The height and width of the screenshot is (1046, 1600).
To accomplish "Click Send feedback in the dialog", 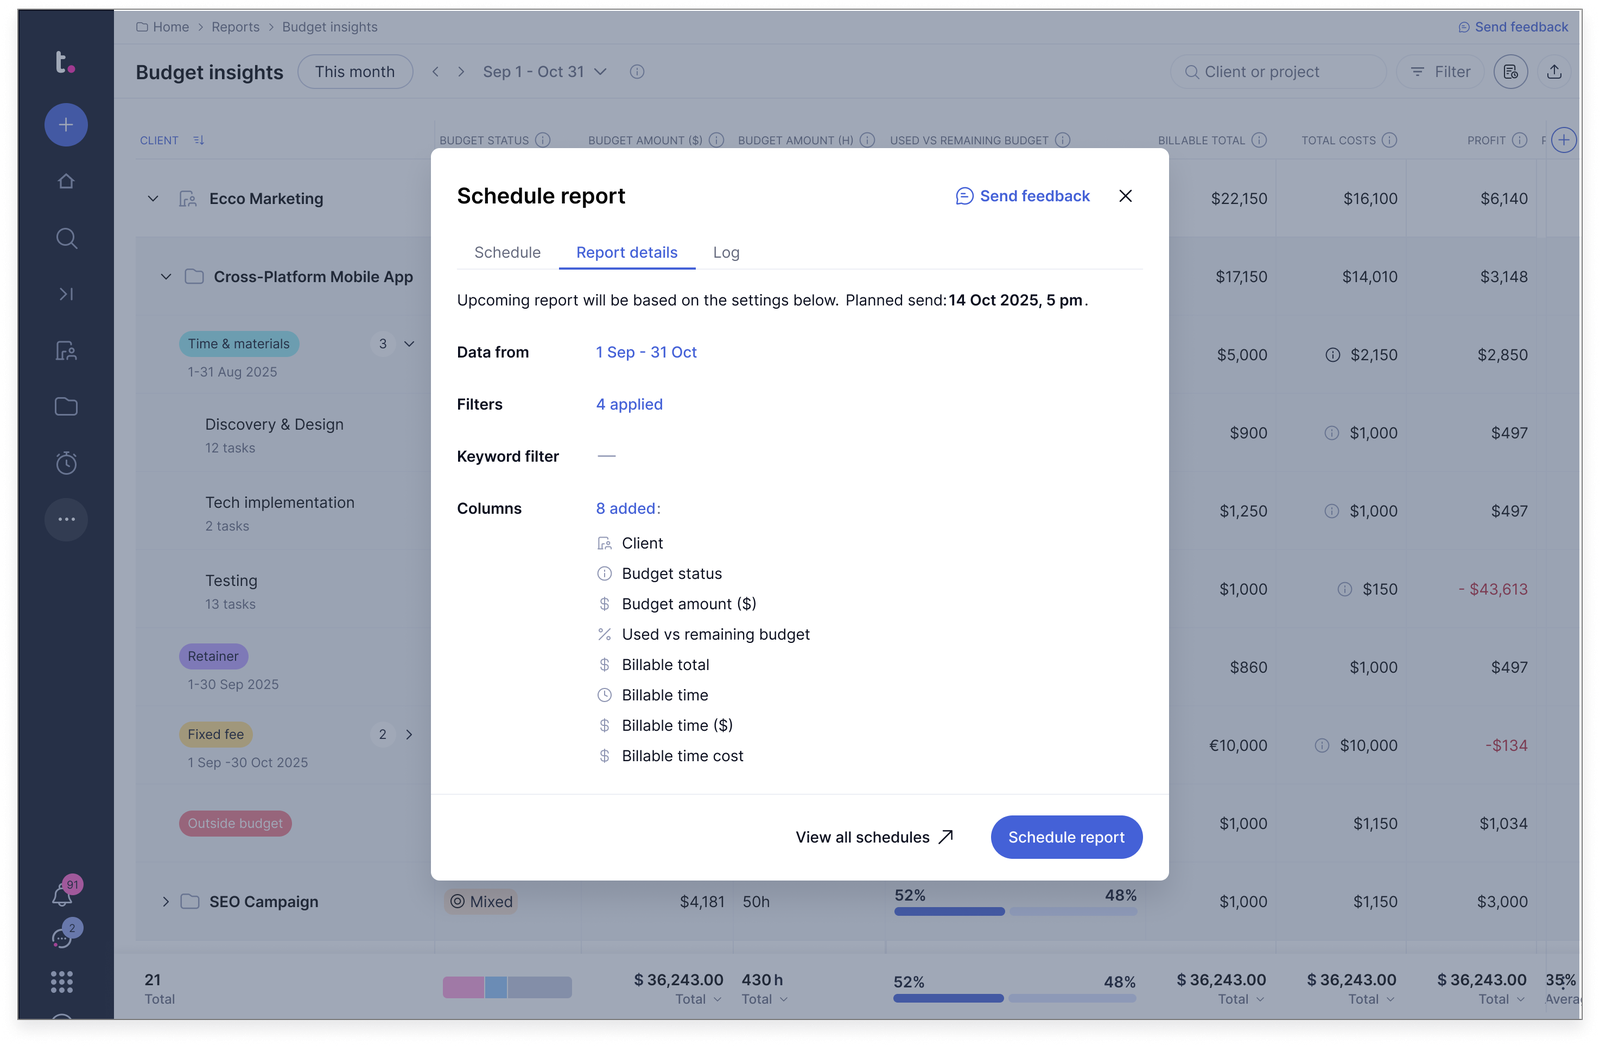I will point(1023,196).
